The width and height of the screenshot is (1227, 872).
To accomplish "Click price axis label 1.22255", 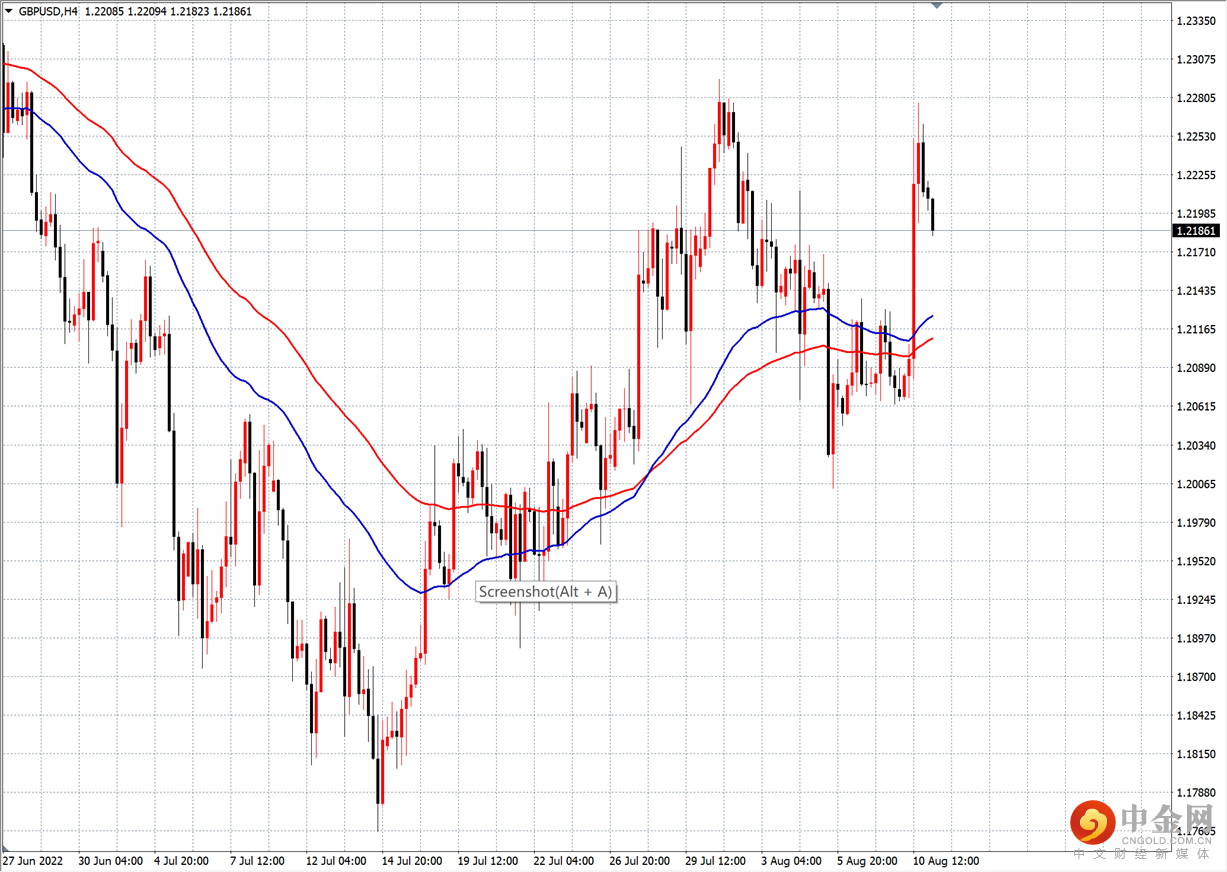I will tap(1196, 175).
